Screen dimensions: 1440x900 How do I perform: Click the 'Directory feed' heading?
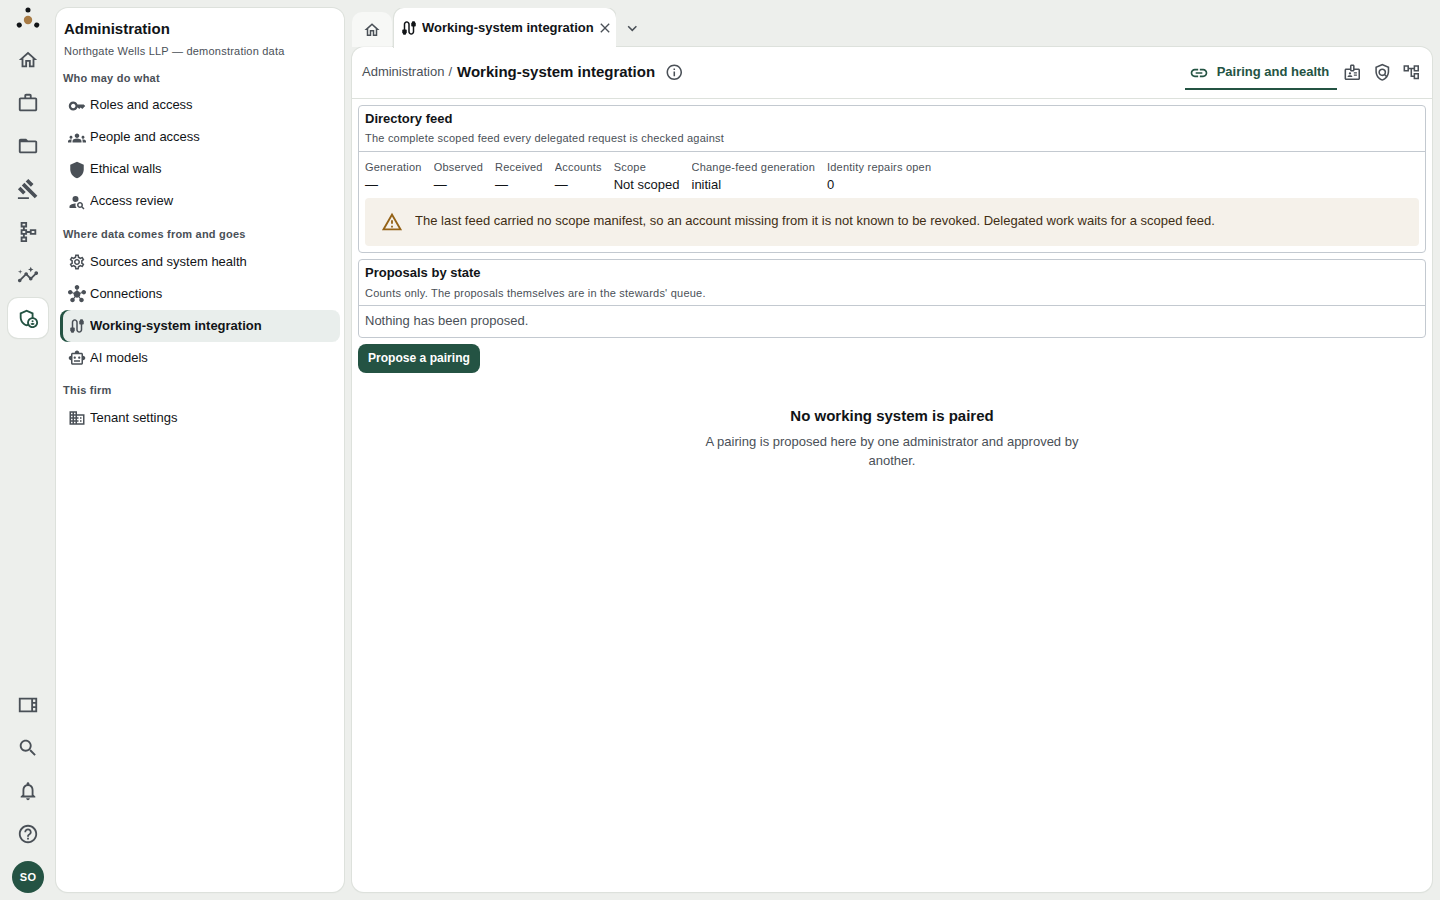tap(408, 119)
